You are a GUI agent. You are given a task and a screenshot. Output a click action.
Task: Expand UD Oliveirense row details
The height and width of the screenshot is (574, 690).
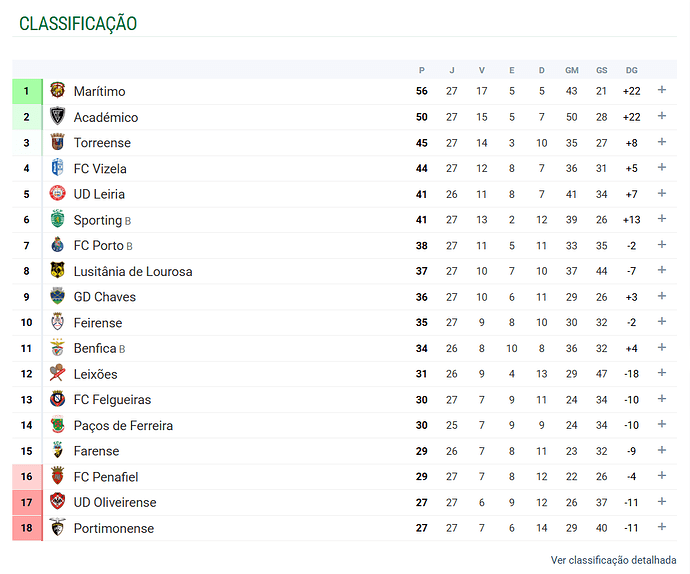(x=662, y=502)
